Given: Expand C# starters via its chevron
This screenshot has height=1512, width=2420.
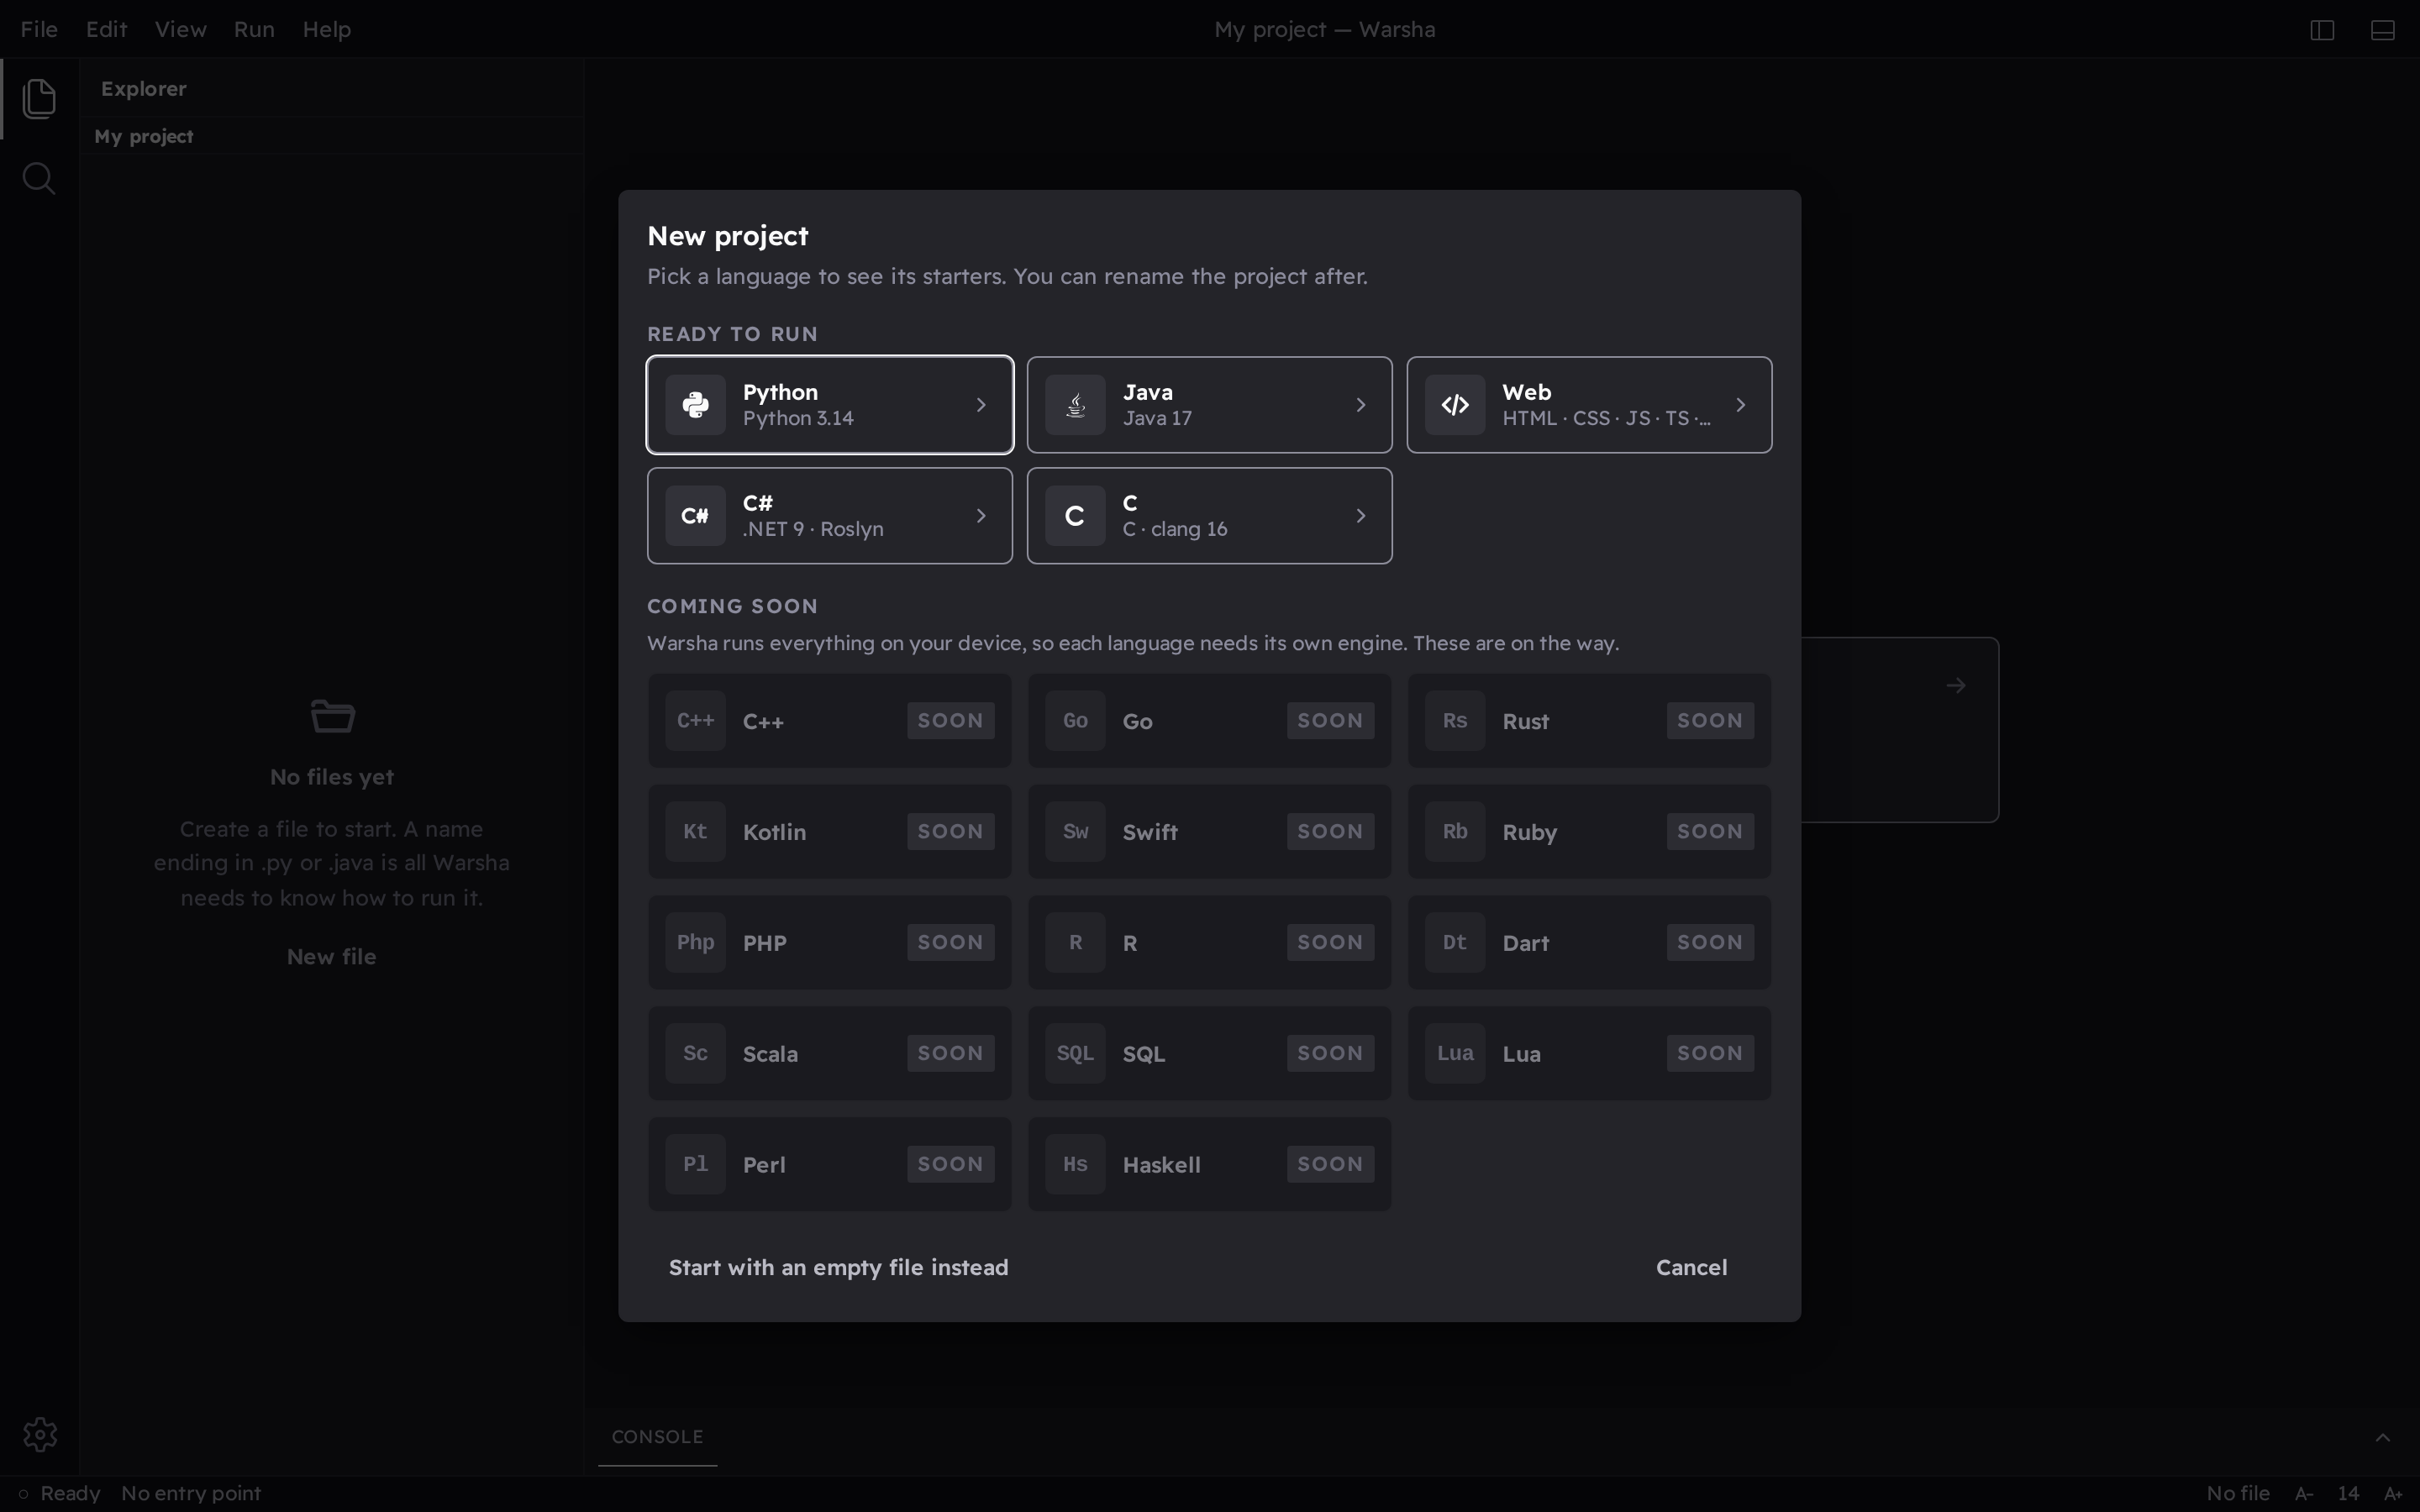Looking at the screenshot, I should (x=981, y=516).
